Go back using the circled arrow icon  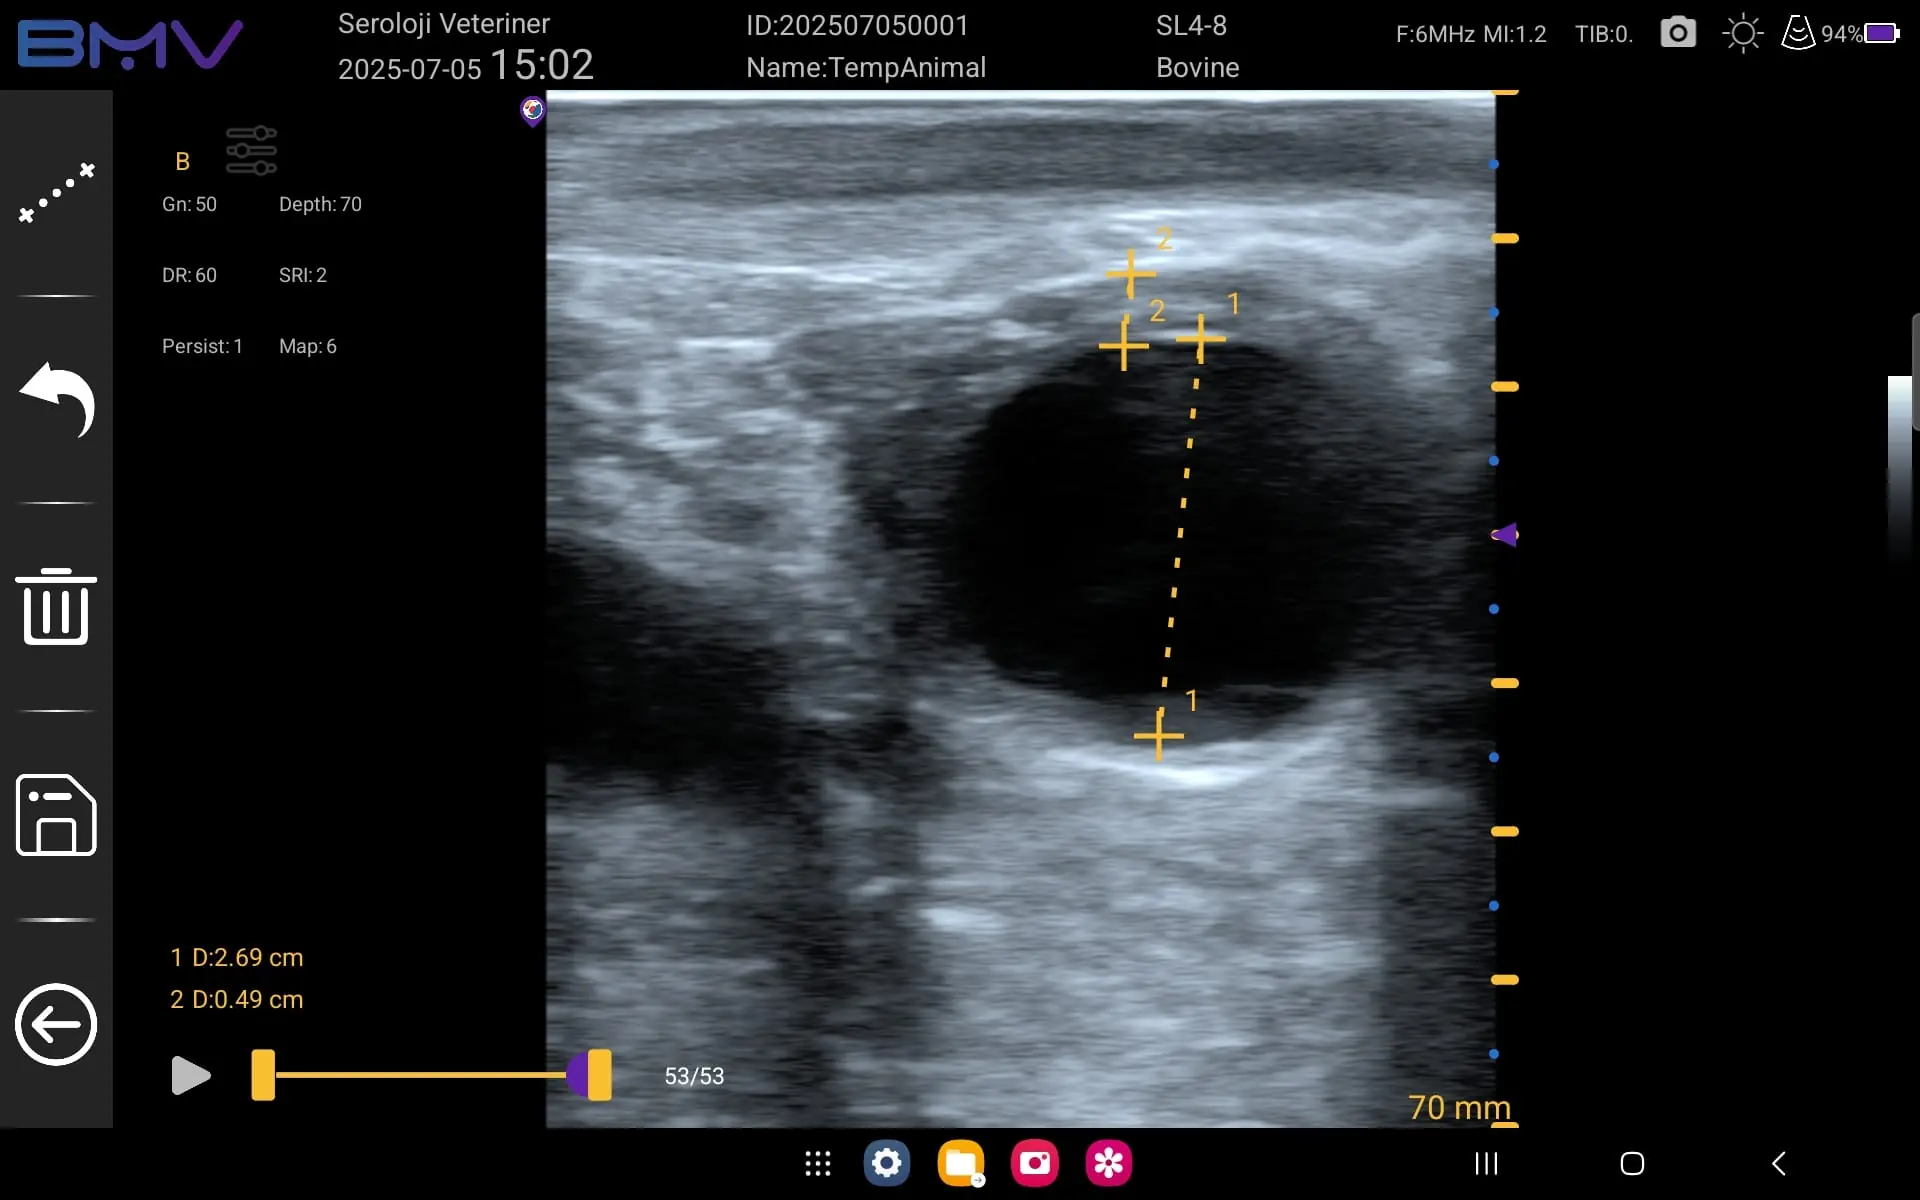click(x=56, y=1024)
